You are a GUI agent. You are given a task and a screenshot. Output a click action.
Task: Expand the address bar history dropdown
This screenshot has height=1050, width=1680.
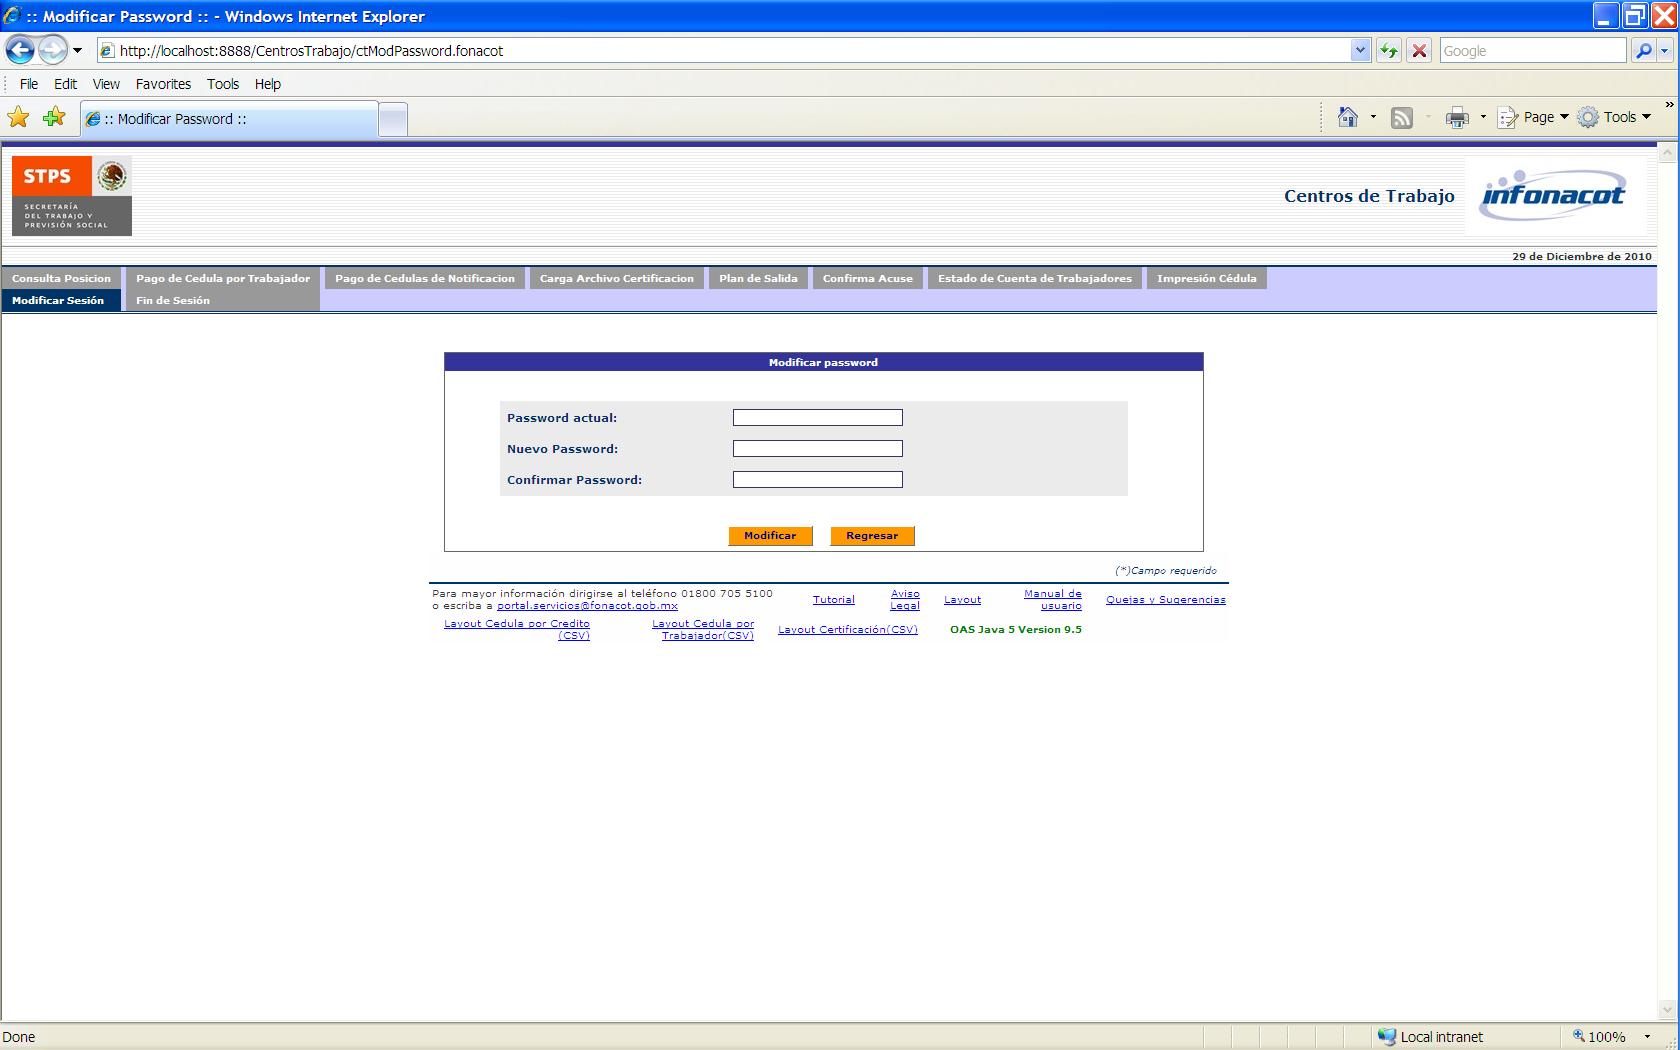click(x=1359, y=50)
